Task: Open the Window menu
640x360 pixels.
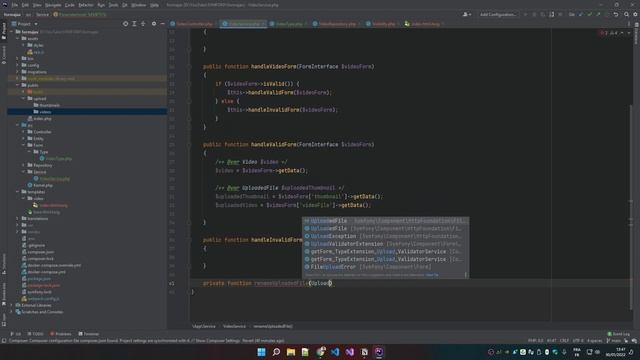Action: pos(138,5)
